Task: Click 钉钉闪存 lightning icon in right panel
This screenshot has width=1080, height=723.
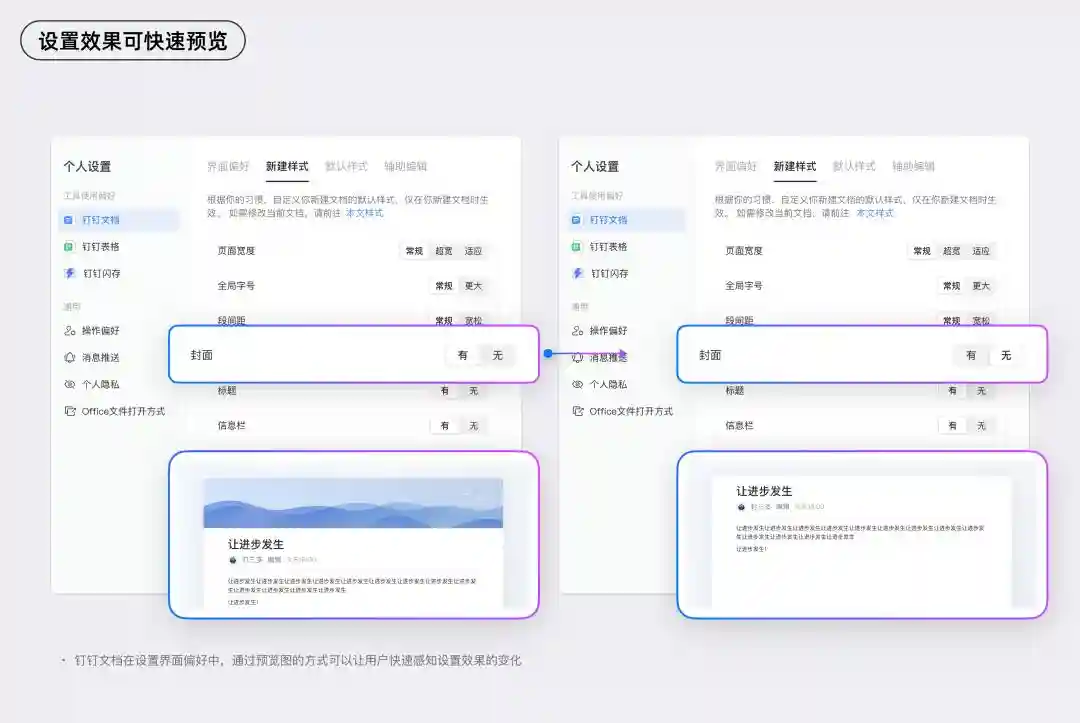Action: tap(578, 273)
